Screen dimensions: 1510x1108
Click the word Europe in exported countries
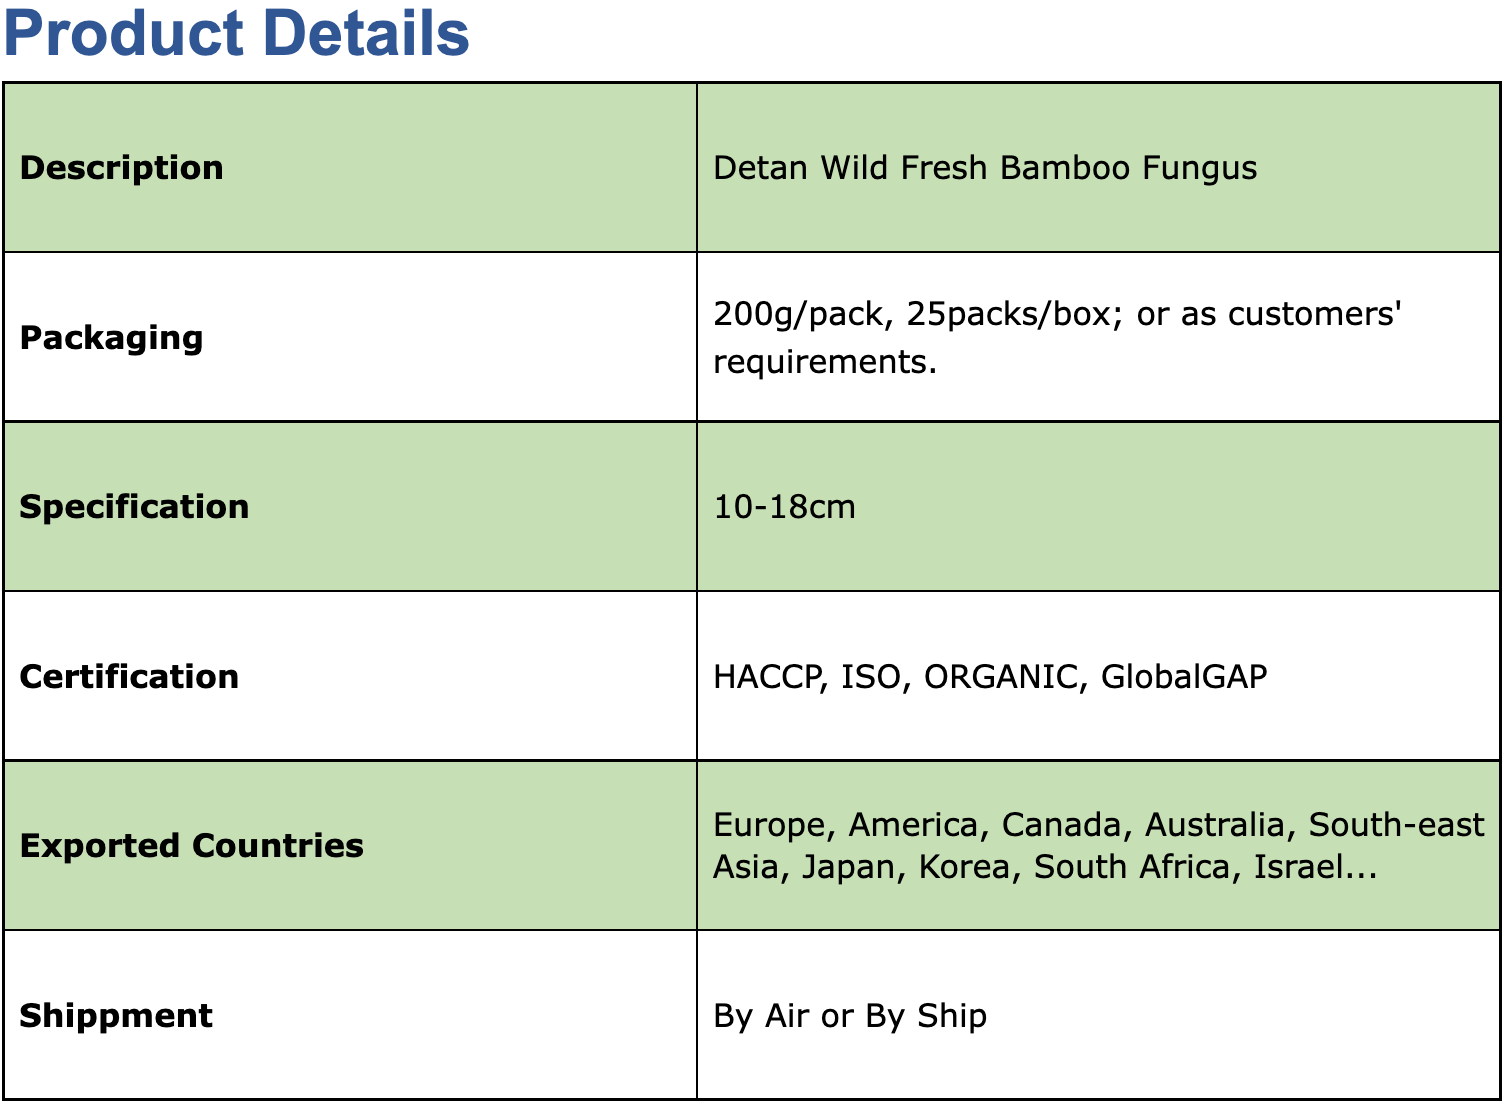tap(770, 825)
